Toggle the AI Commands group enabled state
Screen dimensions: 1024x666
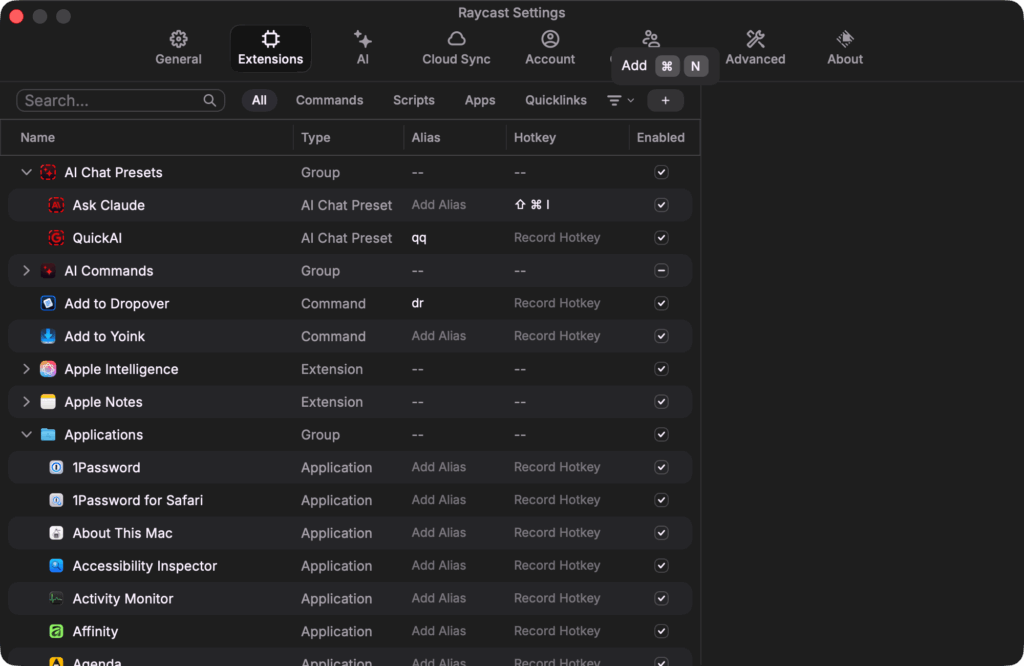point(661,270)
